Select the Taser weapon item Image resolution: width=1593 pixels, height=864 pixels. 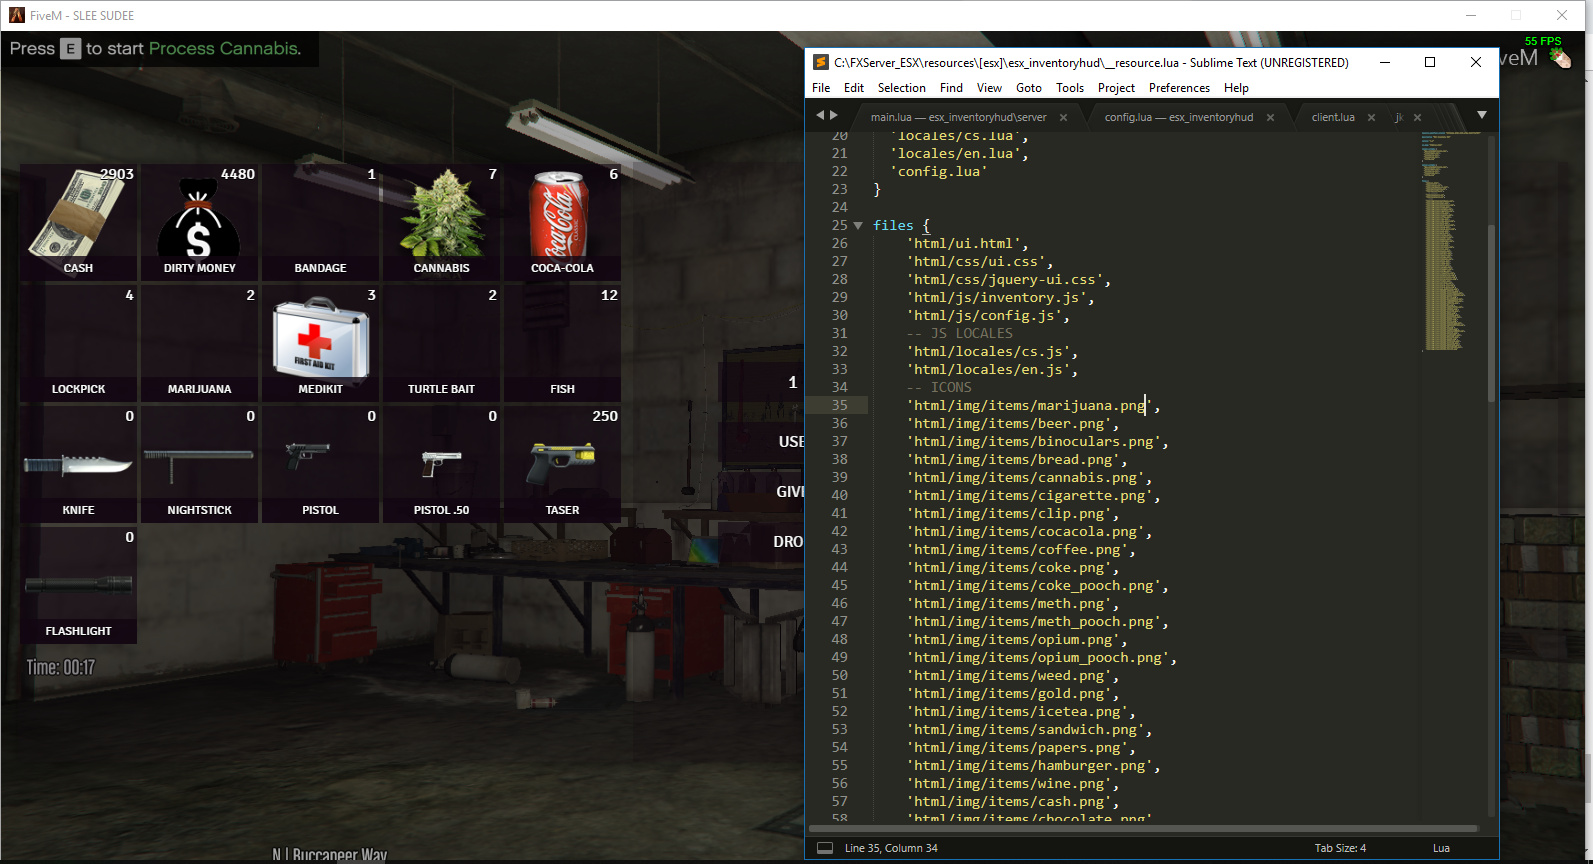562,463
